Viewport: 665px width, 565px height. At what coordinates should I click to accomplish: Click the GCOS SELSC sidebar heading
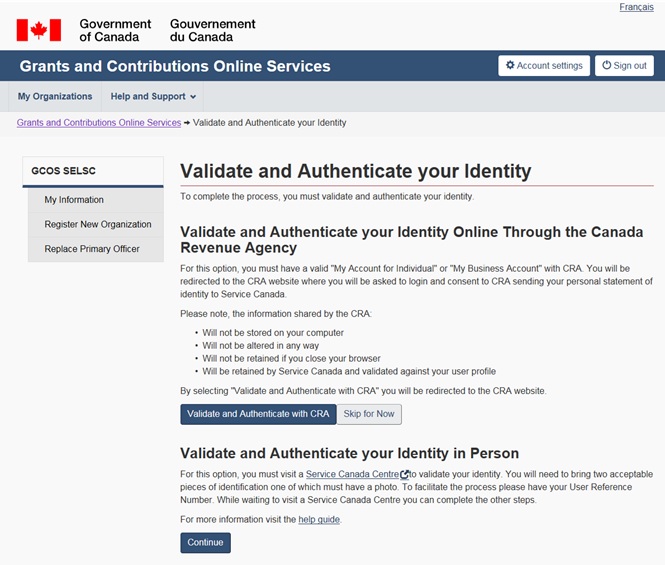[x=64, y=171]
